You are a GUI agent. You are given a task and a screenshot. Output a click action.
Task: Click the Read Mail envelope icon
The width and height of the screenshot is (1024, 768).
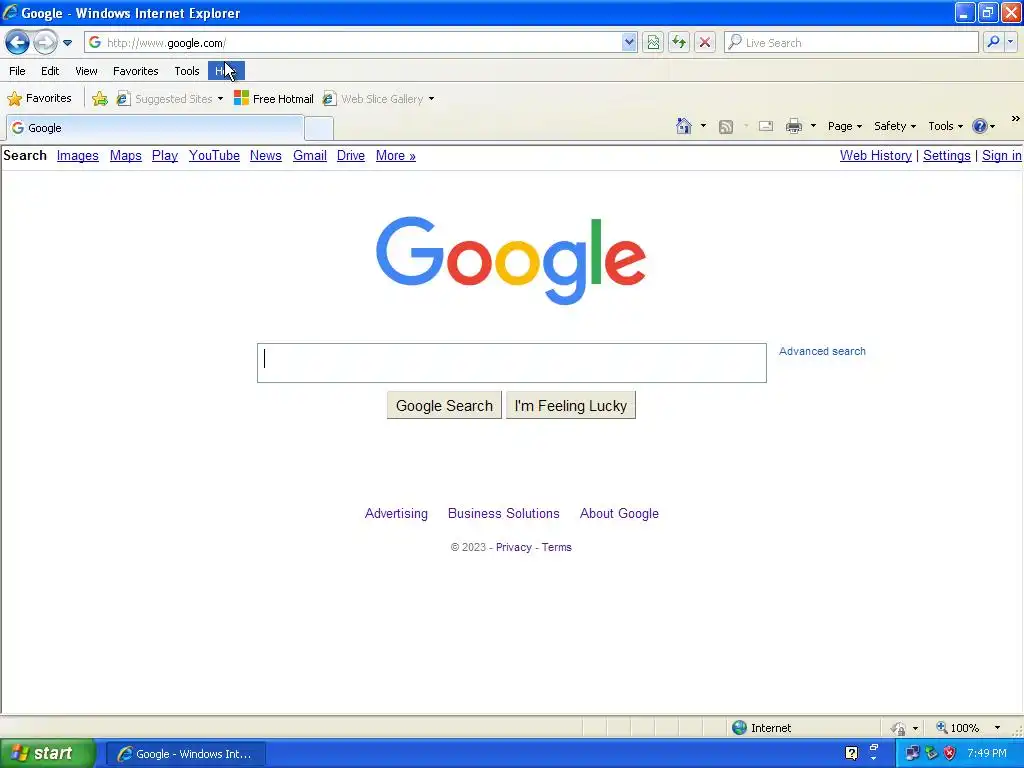(x=765, y=126)
